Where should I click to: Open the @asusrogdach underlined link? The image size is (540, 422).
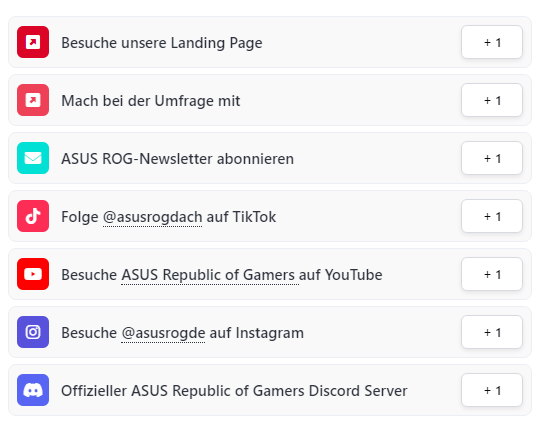(152, 217)
